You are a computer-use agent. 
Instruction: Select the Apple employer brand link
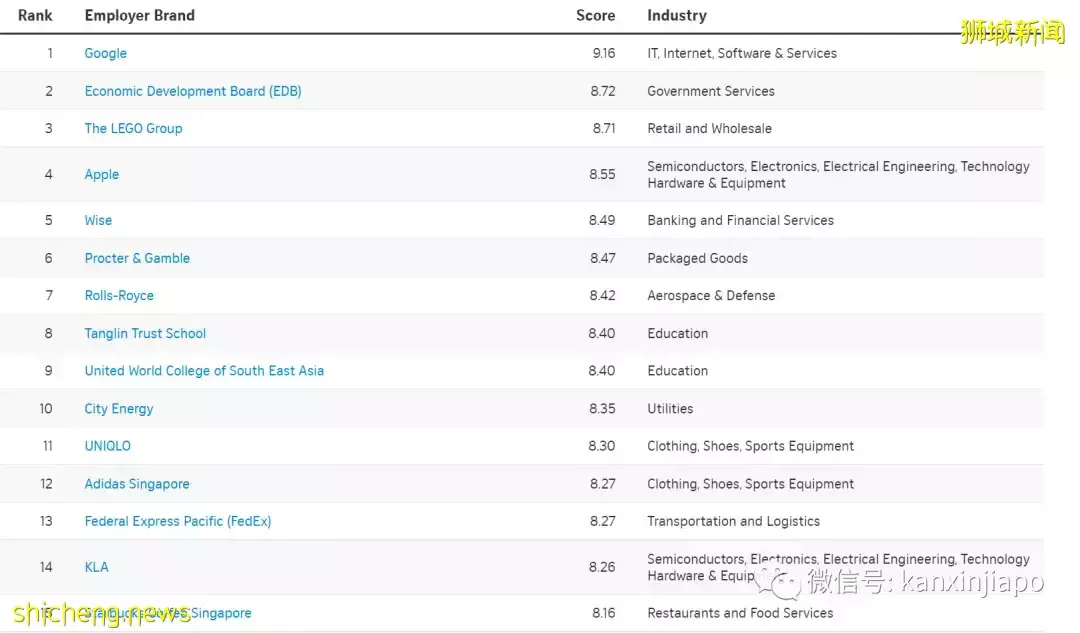pyautogui.click(x=101, y=174)
